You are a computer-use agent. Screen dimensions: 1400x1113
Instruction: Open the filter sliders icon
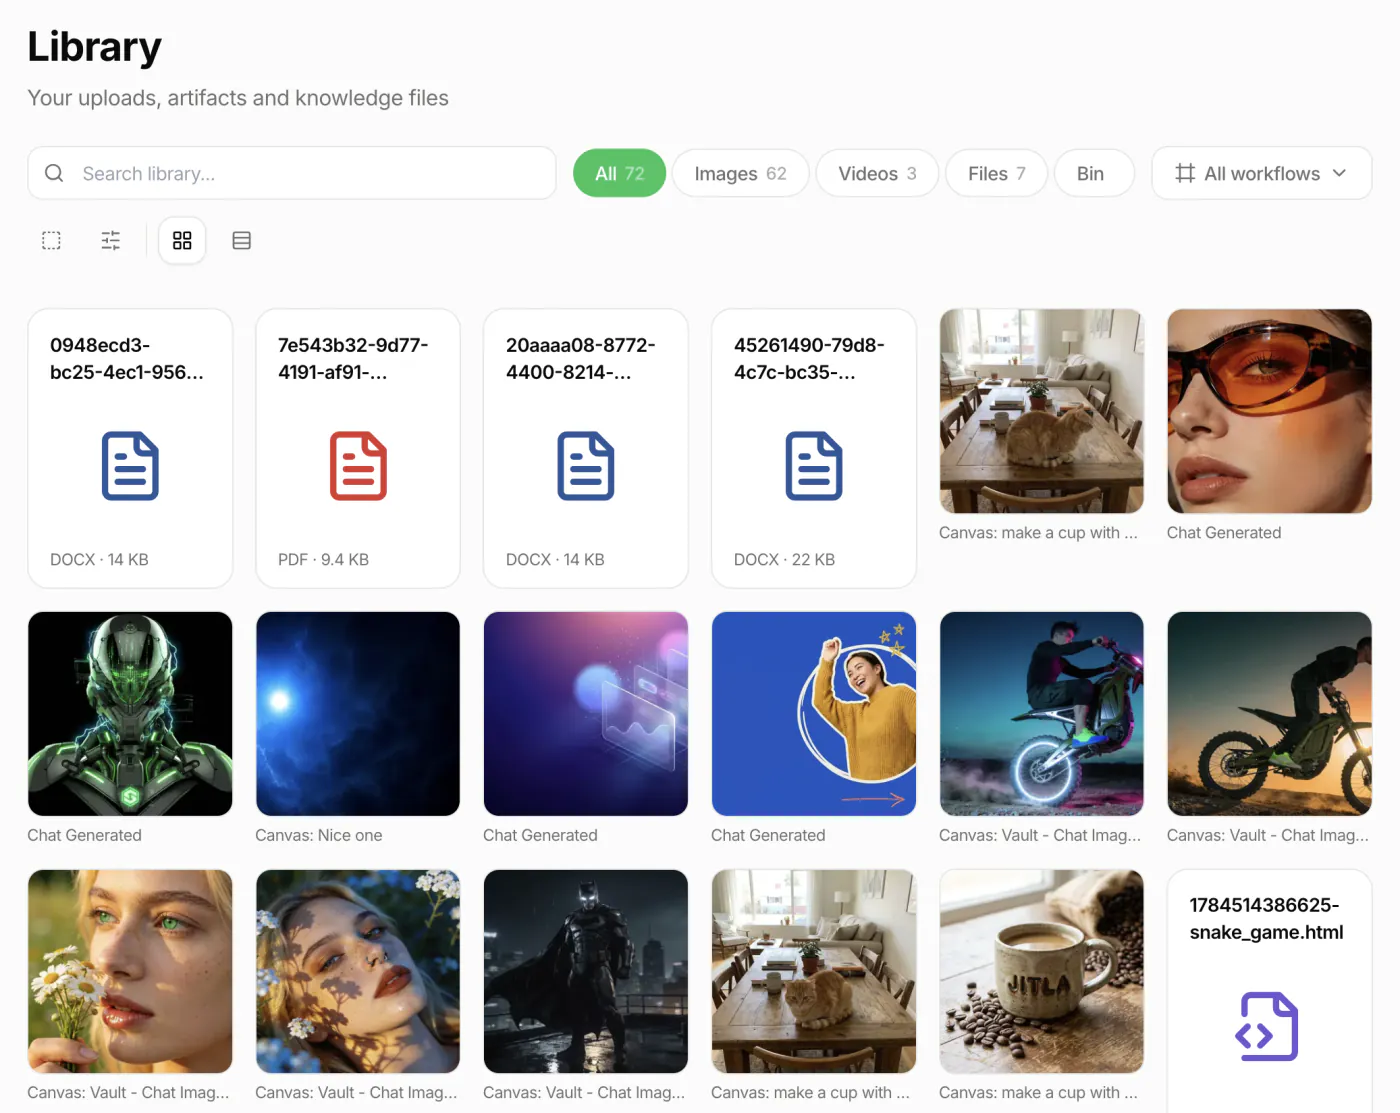111,240
